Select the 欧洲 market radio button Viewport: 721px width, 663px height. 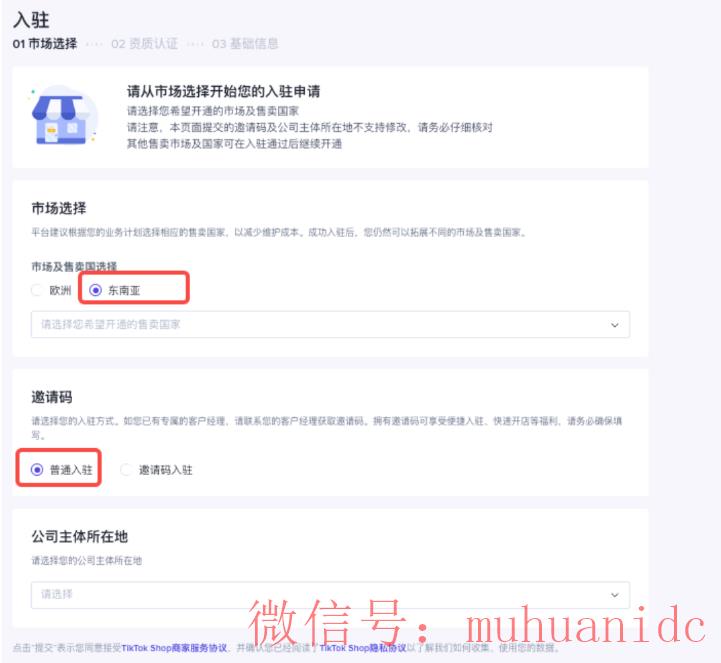click(37, 290)
